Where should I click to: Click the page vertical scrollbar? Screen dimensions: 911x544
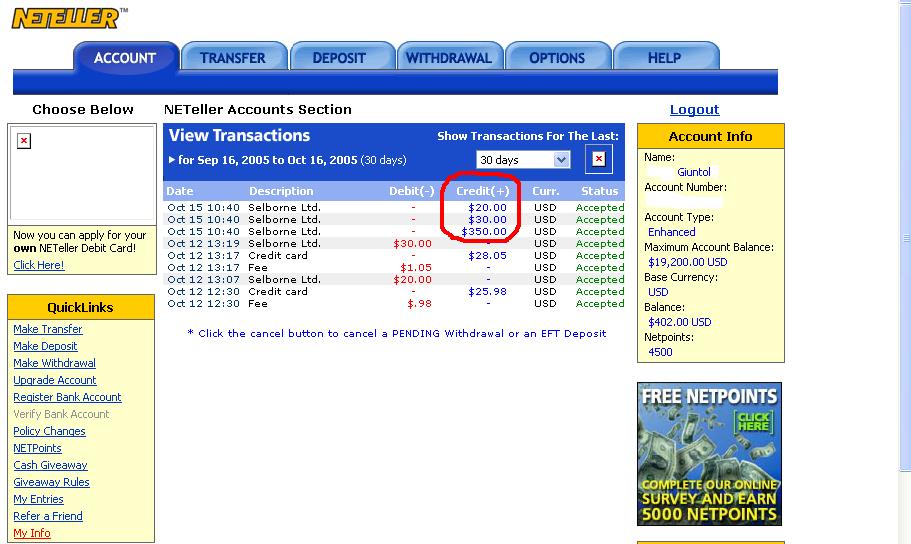click(x=905, y=238)
